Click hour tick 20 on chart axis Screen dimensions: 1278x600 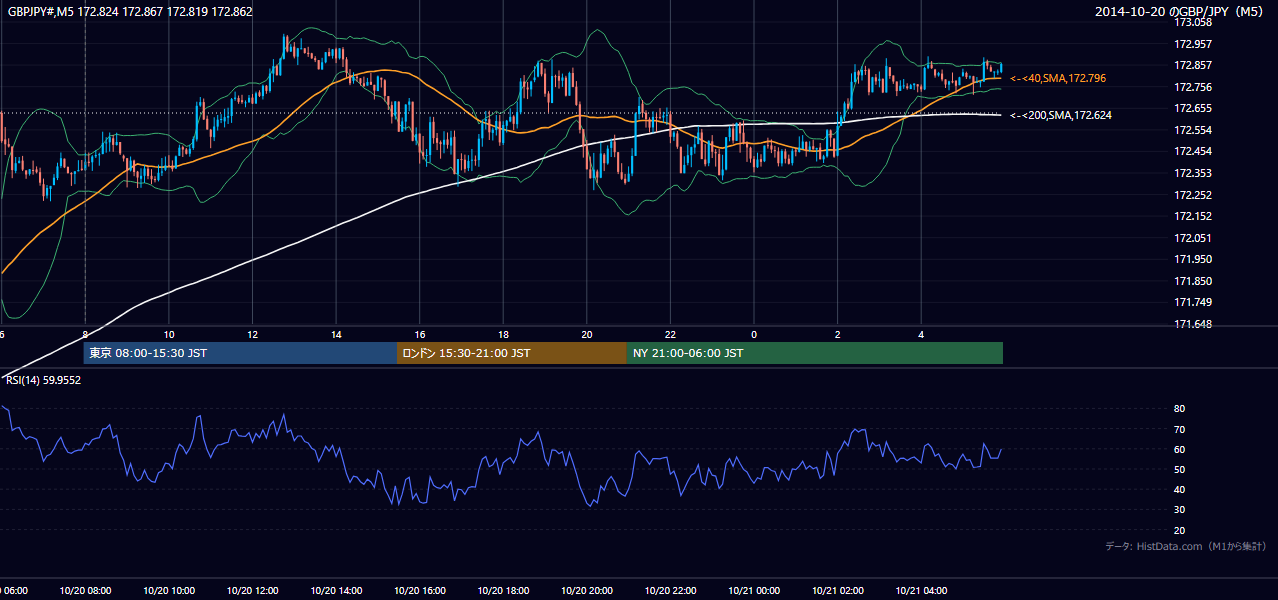[x=587, y=334]
